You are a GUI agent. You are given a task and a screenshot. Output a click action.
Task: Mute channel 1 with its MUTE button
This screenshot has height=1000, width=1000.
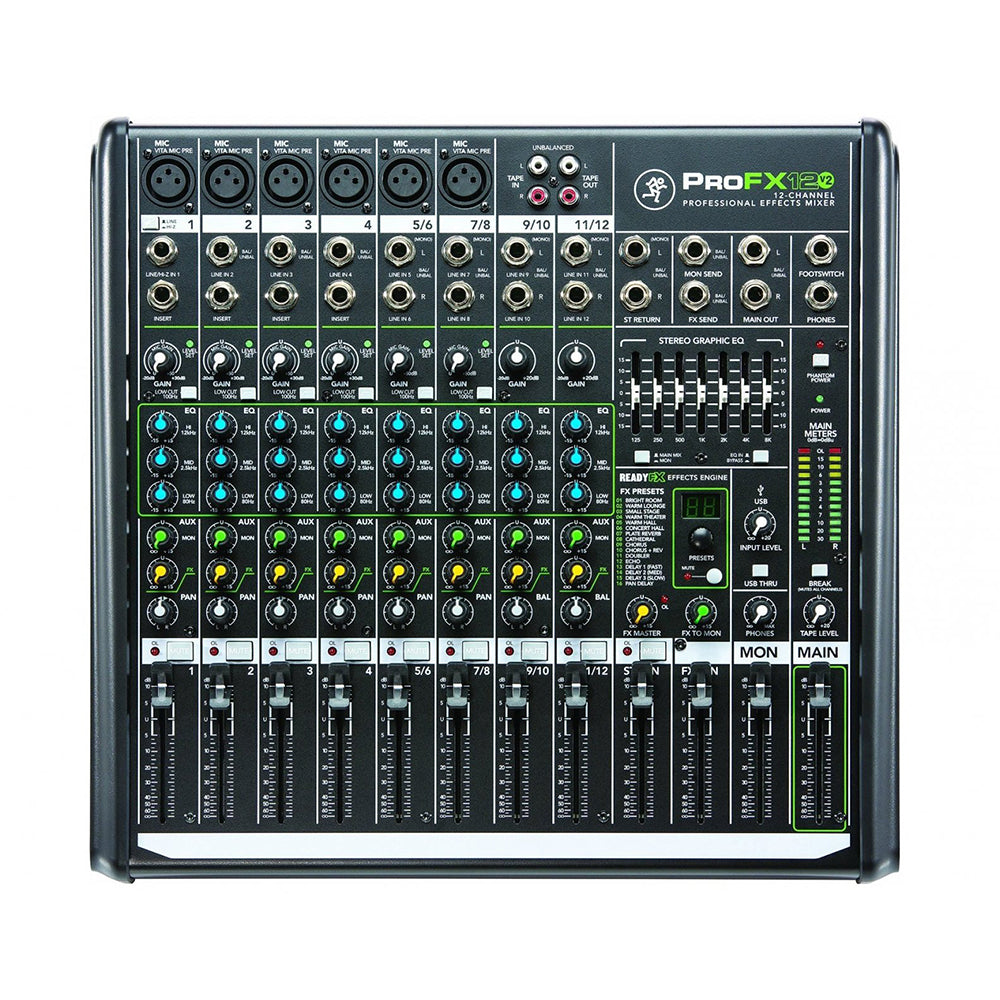(178, 650)
